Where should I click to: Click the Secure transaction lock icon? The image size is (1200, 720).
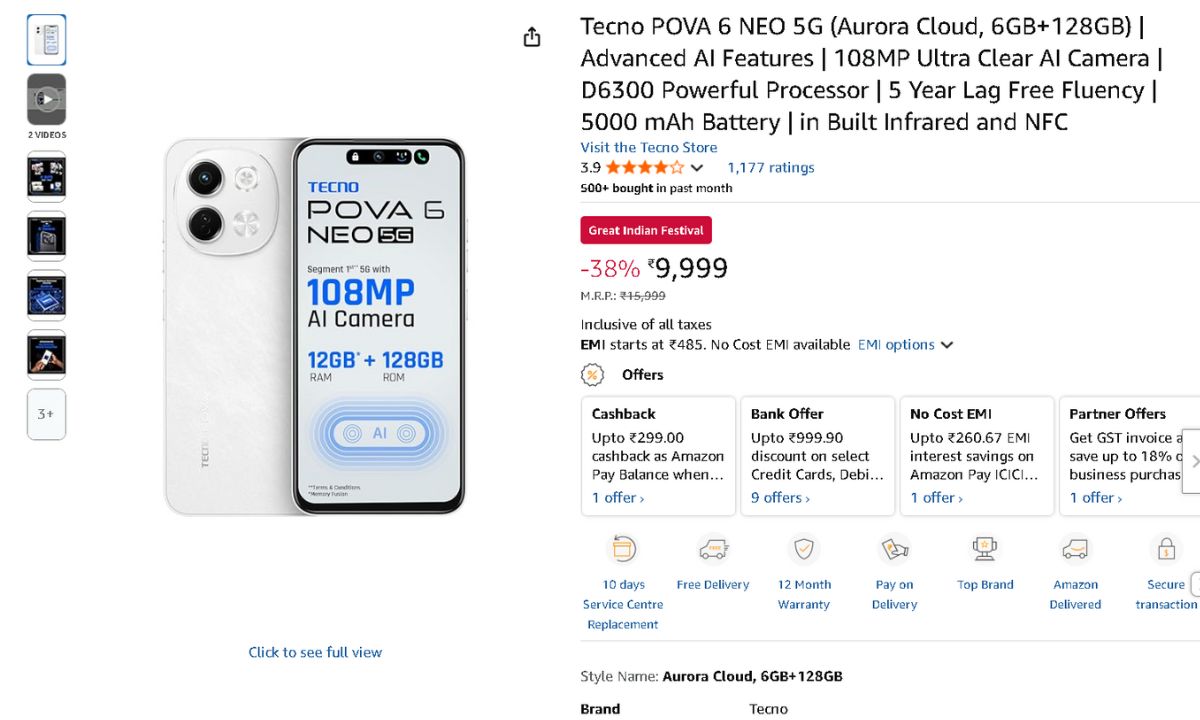click(x=1166, y=549)
